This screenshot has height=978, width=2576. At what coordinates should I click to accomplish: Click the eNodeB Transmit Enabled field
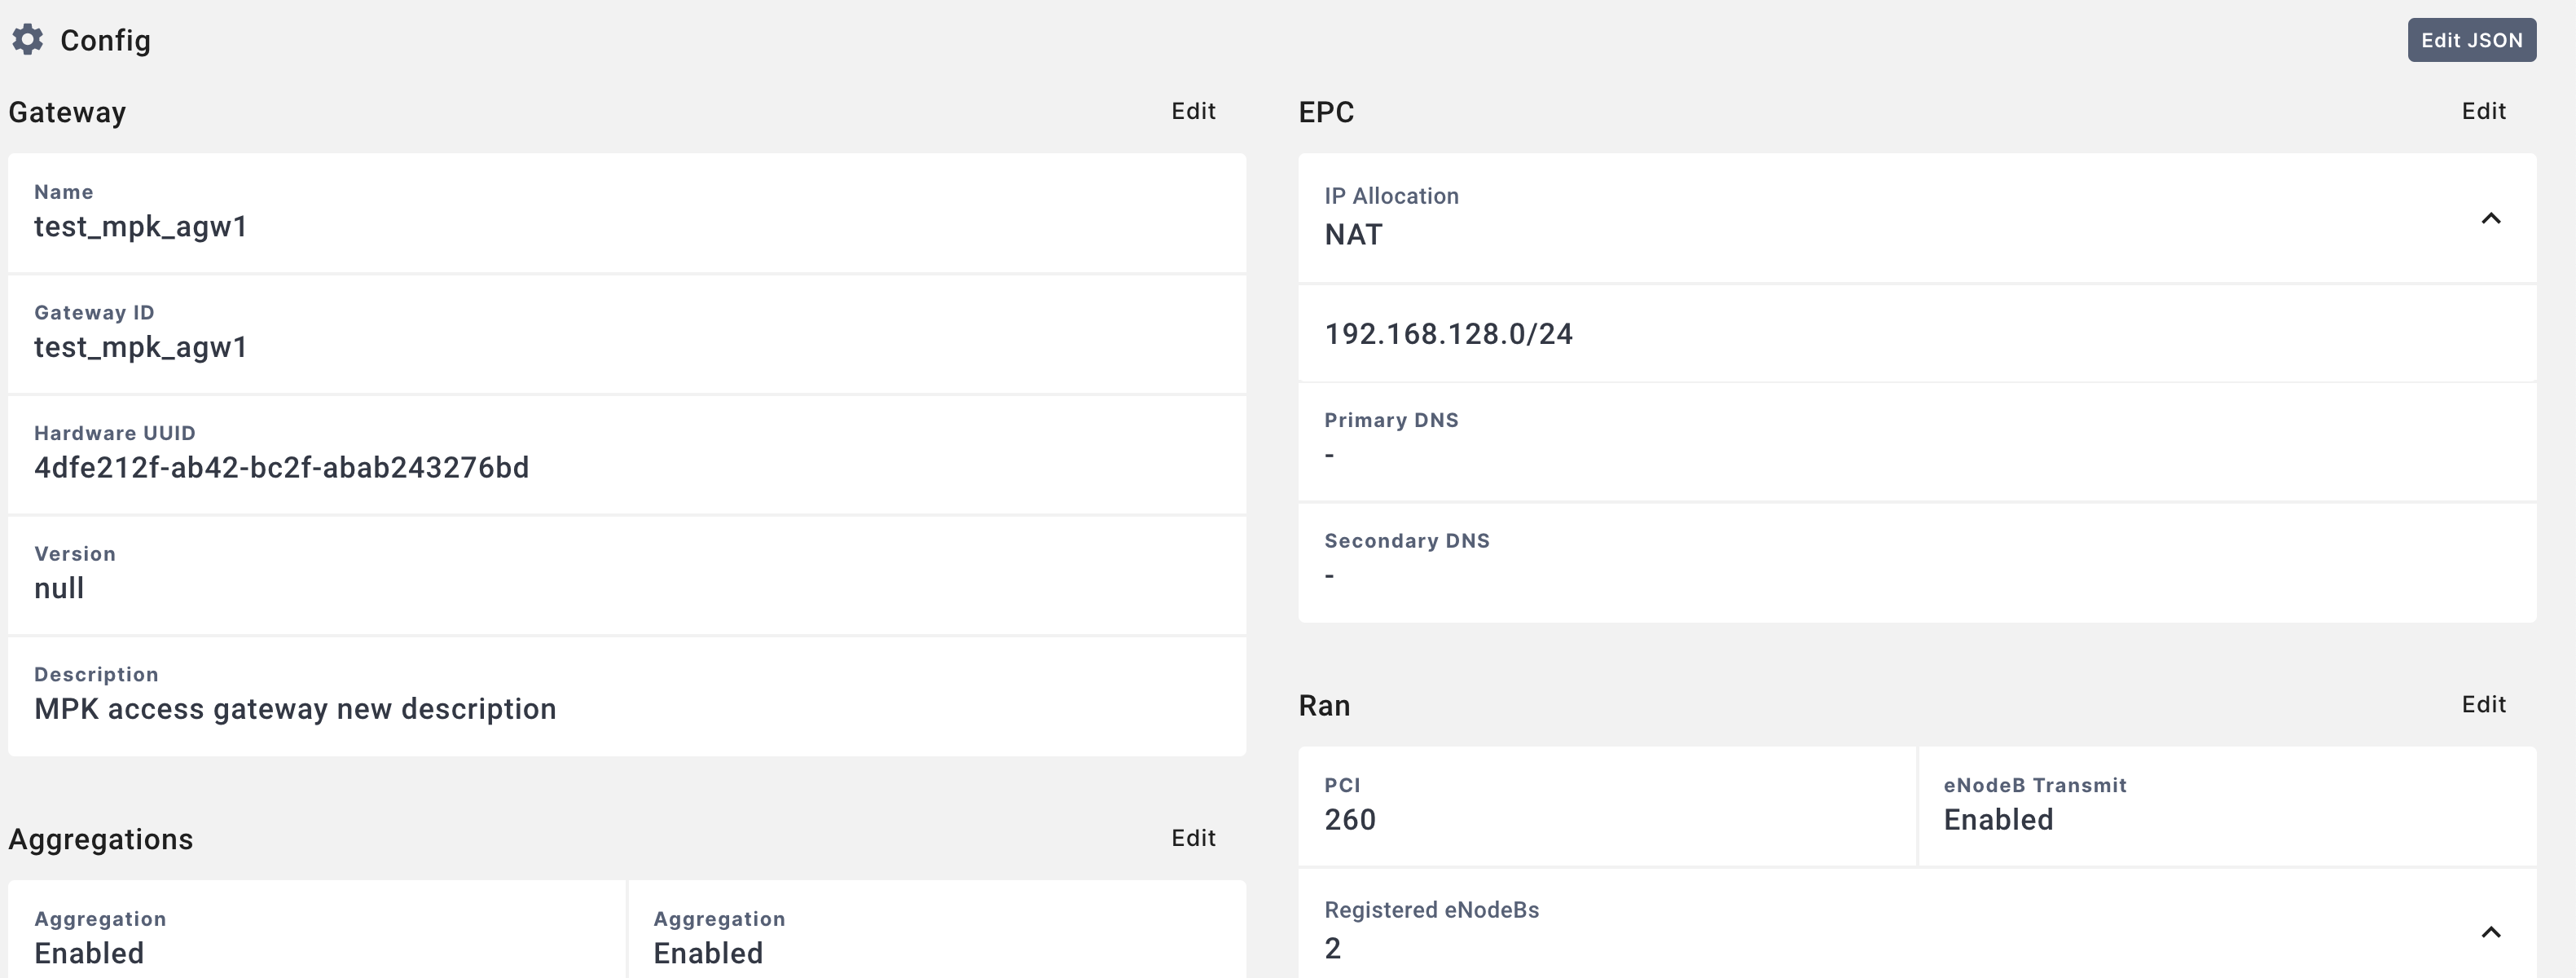click(x=1998, y=820)
